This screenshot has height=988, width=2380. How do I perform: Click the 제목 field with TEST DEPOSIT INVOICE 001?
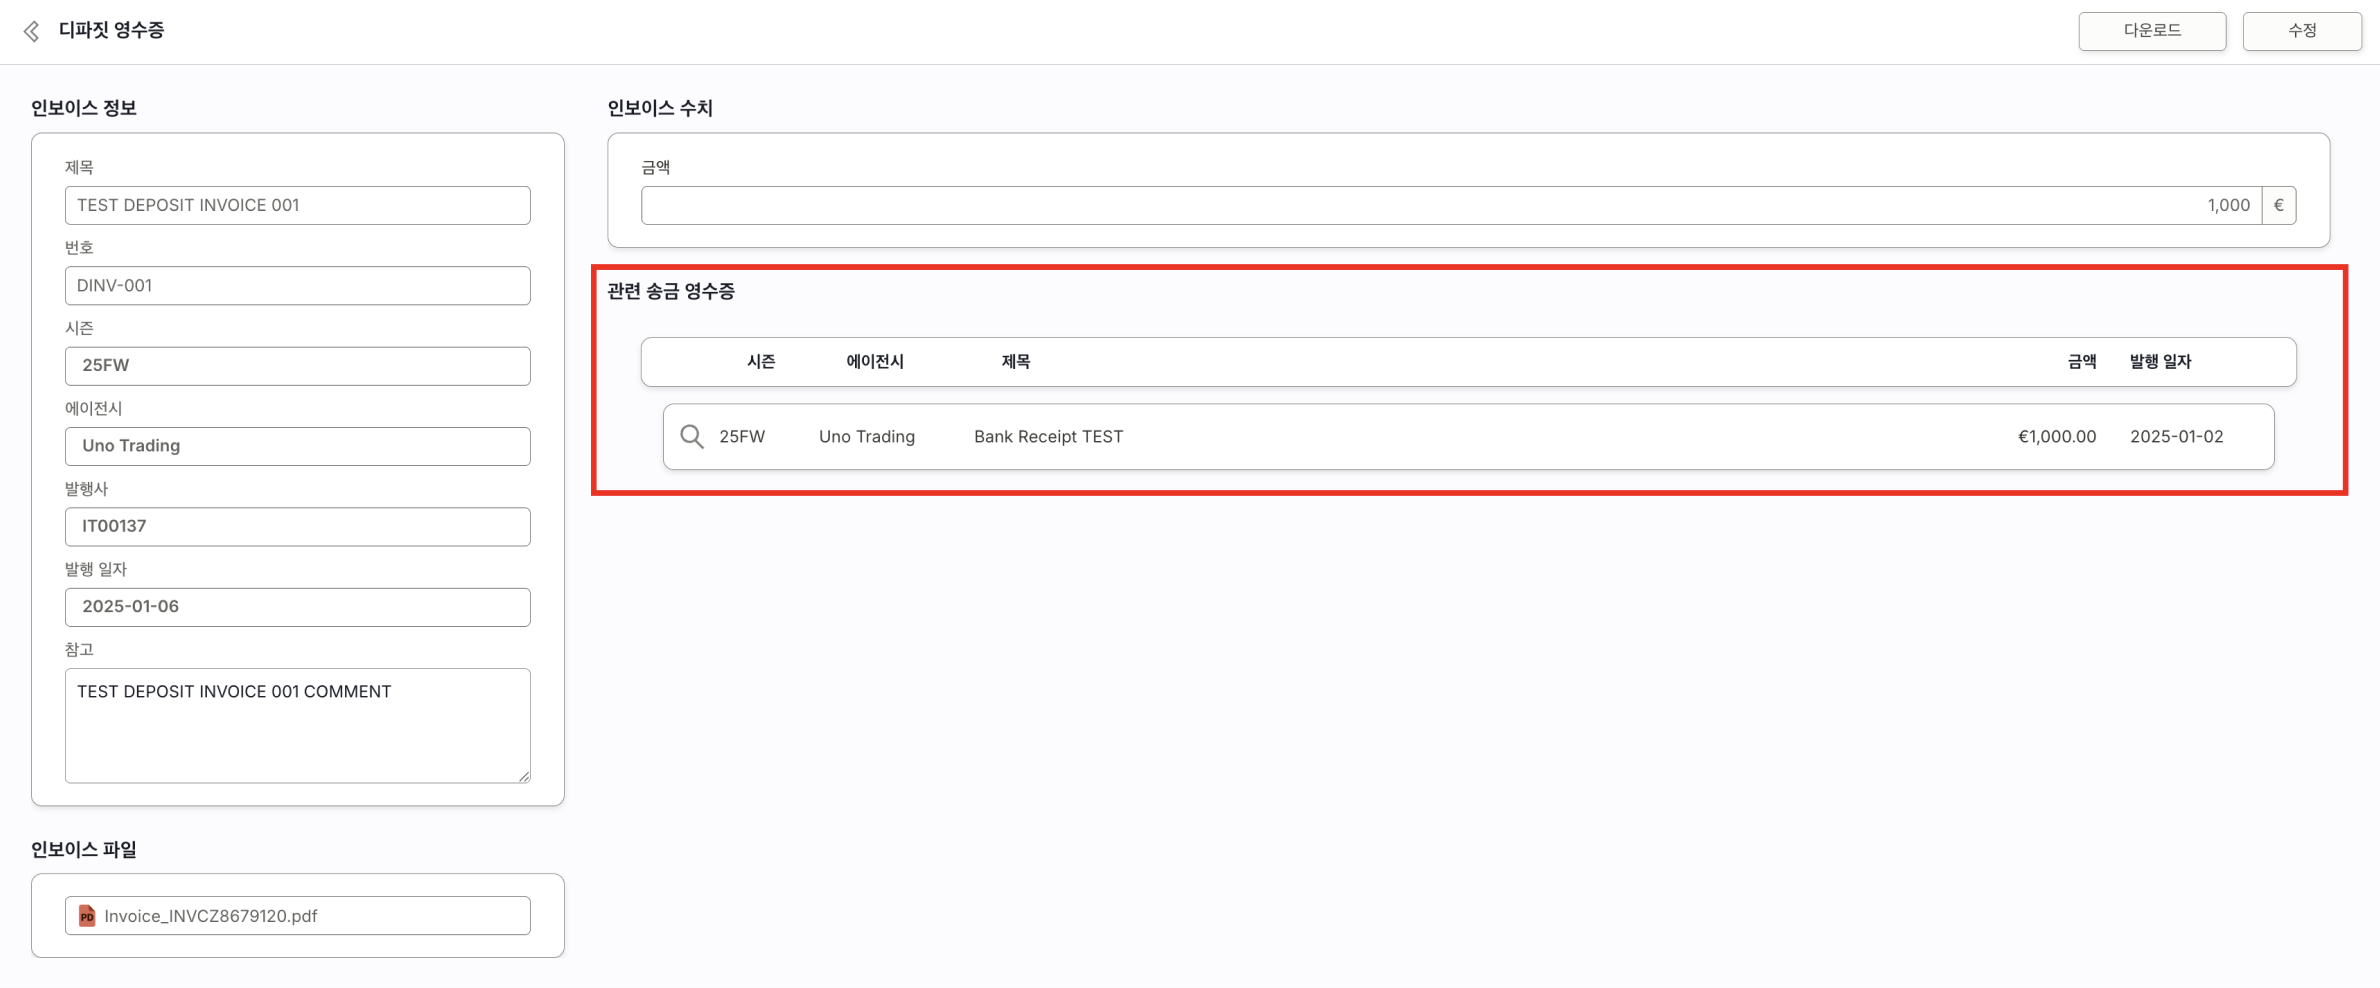tap(297, 206)
